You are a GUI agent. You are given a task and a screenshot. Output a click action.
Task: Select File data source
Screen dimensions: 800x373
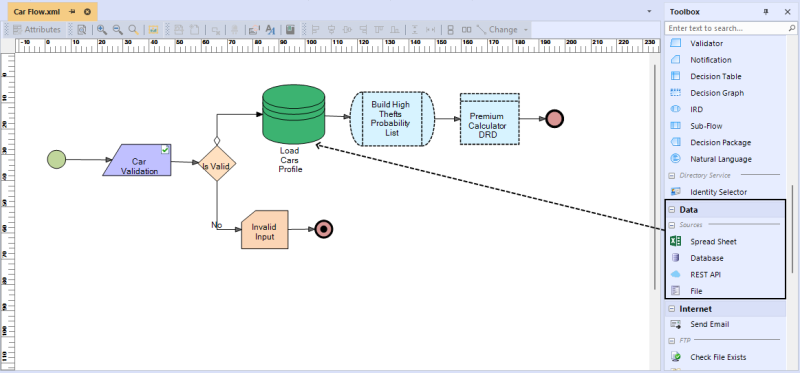click(x=696, y=291)
